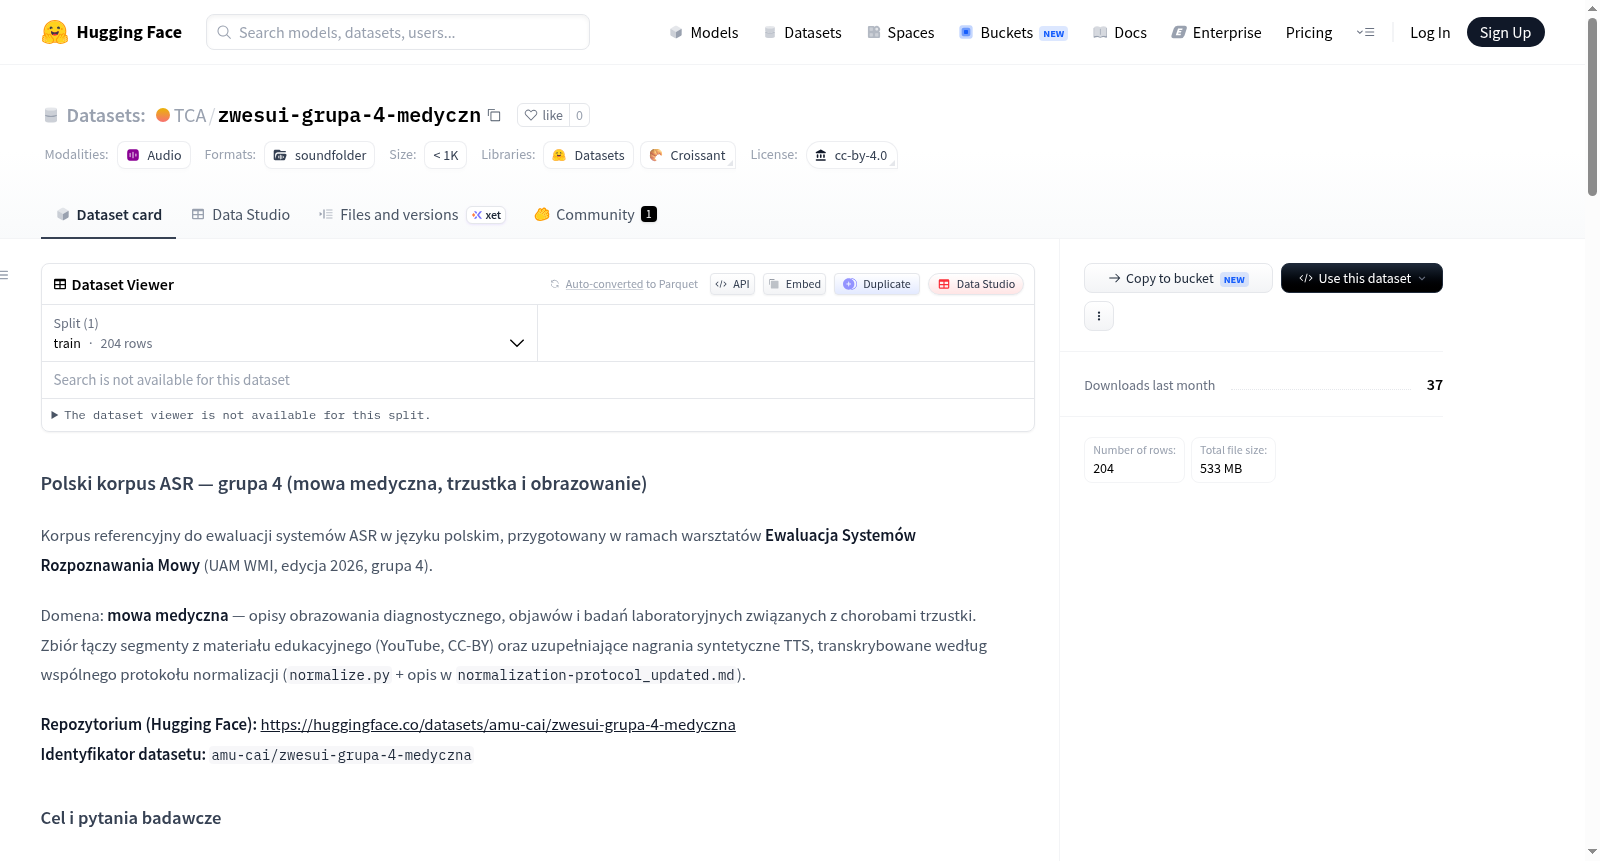Open the Files and versions tab
The width and height of the screenshot is (1600, 861).
[x=411, y=214]
